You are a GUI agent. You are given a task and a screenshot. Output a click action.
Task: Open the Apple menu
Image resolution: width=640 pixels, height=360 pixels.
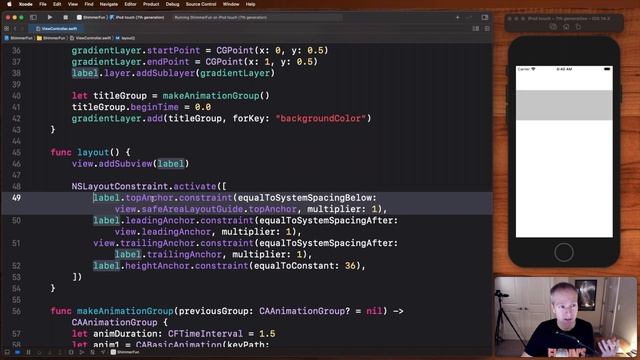click(9, 4)
